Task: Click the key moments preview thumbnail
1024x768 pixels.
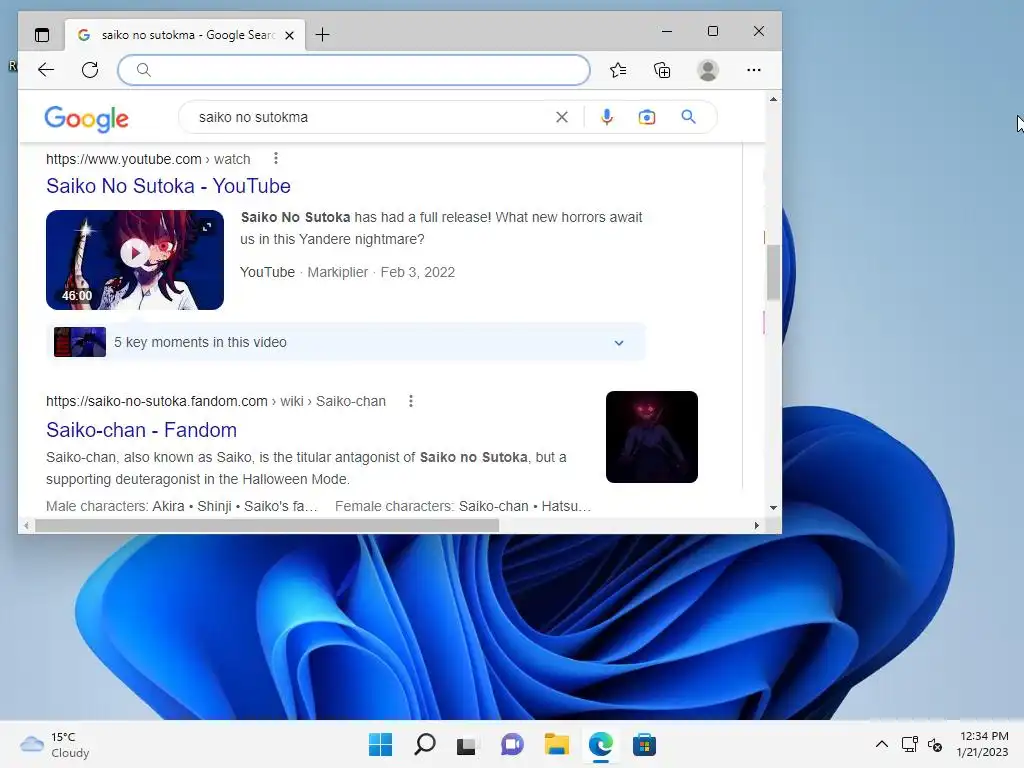Action: (80, 342)
